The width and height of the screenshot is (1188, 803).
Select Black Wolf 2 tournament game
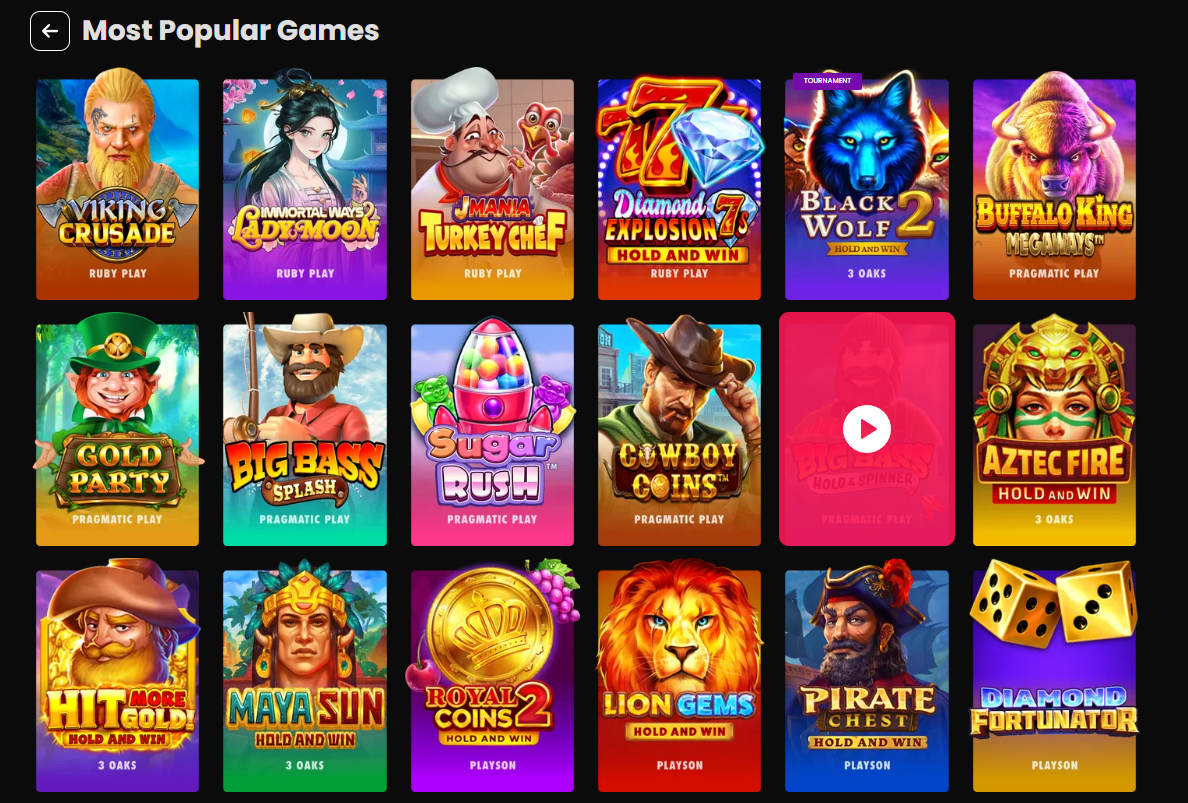point(867,189)
